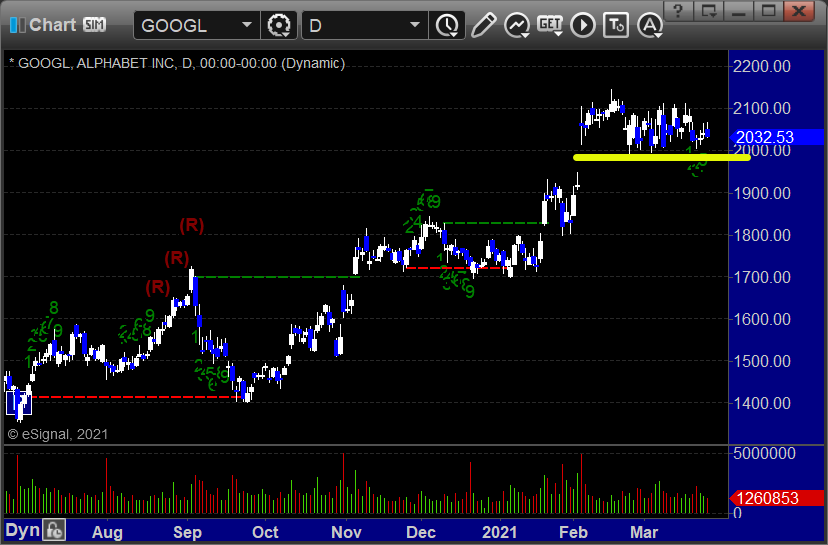This screenshot has width=828, height=545.
Task: Click the Chart window icon
Action: (x=17, y=25)
